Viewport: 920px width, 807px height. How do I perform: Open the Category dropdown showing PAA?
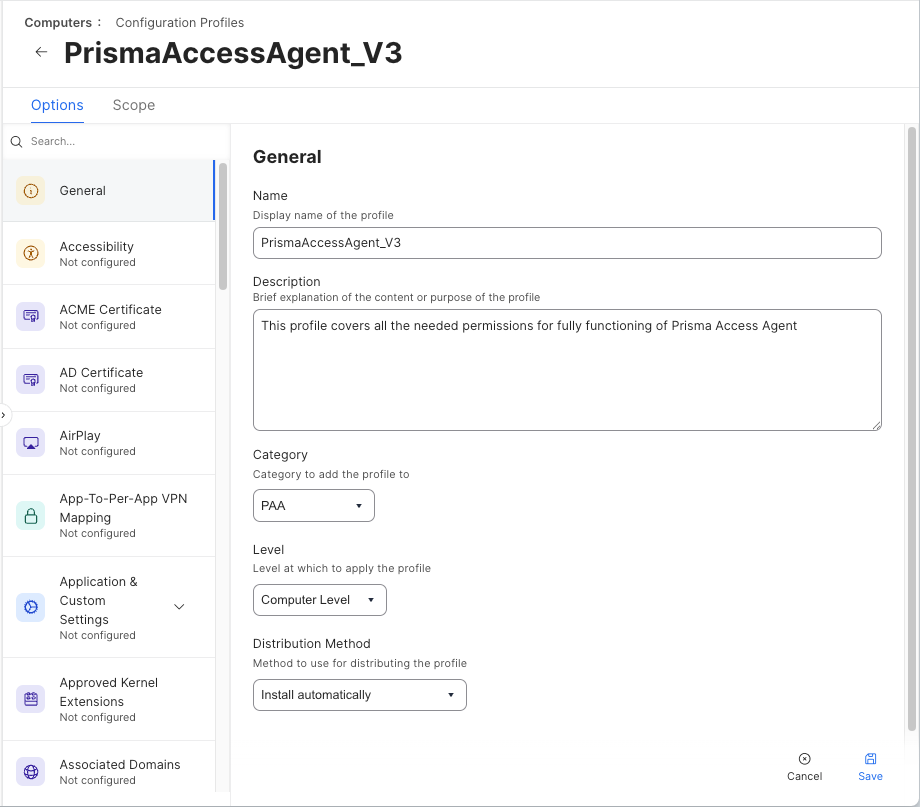[x=313, y=506]
